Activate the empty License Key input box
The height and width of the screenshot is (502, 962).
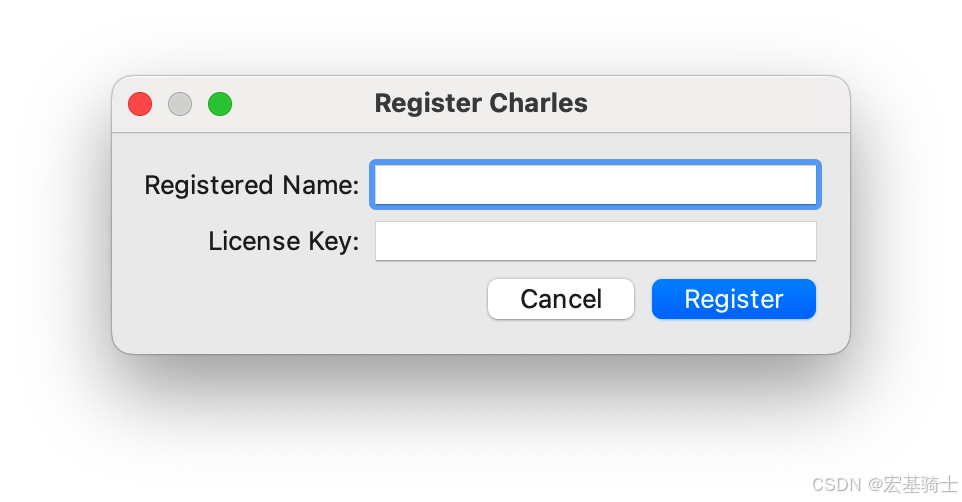(x=596, y=241)
